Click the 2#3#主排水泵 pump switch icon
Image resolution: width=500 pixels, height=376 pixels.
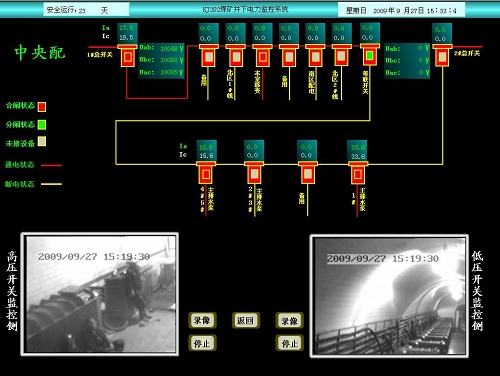pyautogui.click(x=254, y=174)
